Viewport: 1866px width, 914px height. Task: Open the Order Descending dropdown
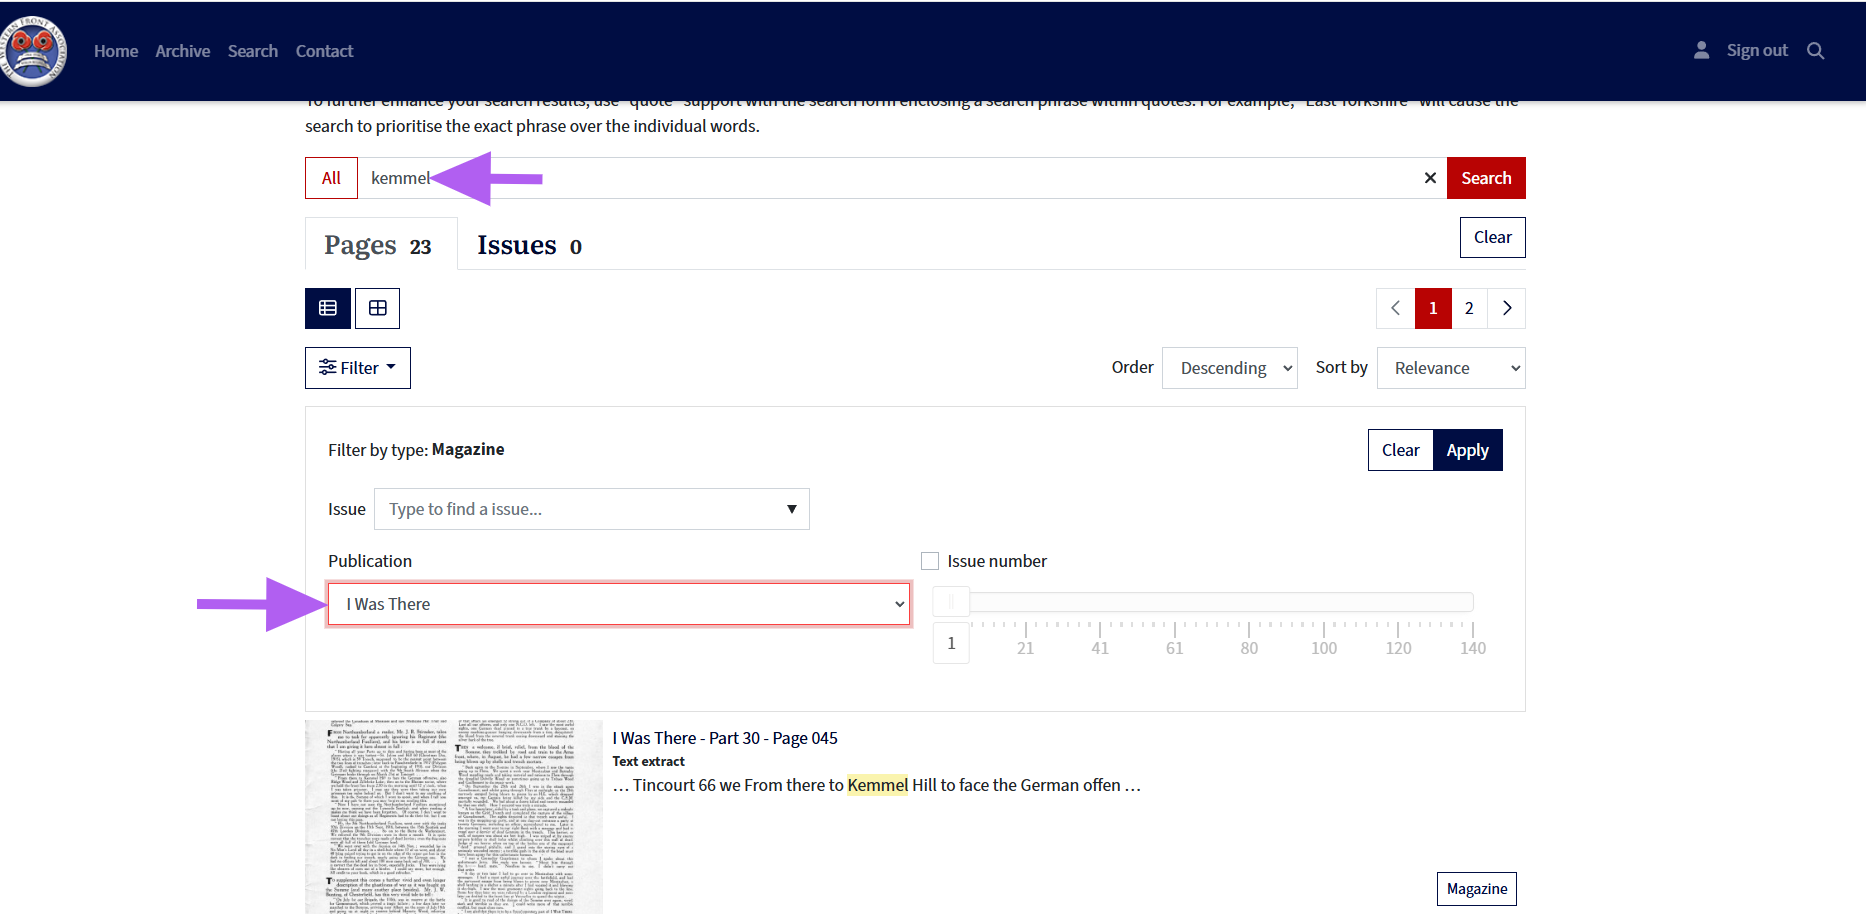point(1229,368)
